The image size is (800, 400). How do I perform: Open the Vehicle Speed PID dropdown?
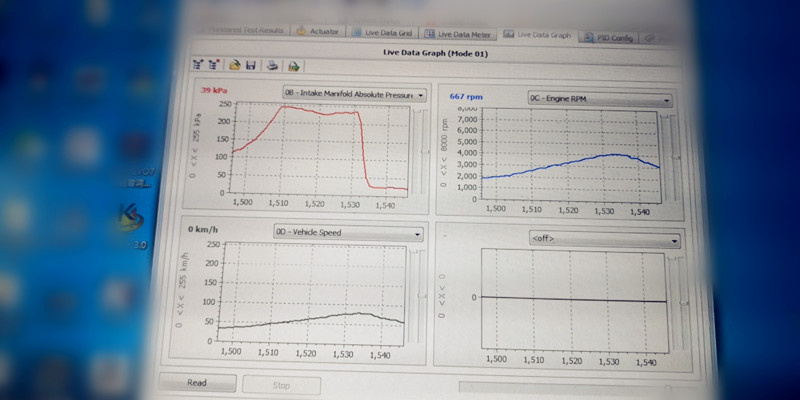[348, 233]
